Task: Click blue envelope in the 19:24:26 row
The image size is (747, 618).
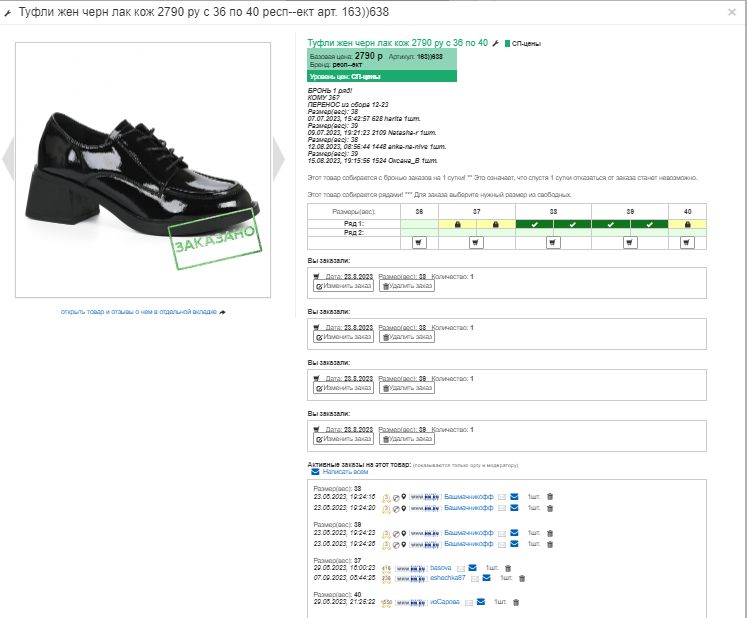Action: pyautogui.click(x=514, y=544)
